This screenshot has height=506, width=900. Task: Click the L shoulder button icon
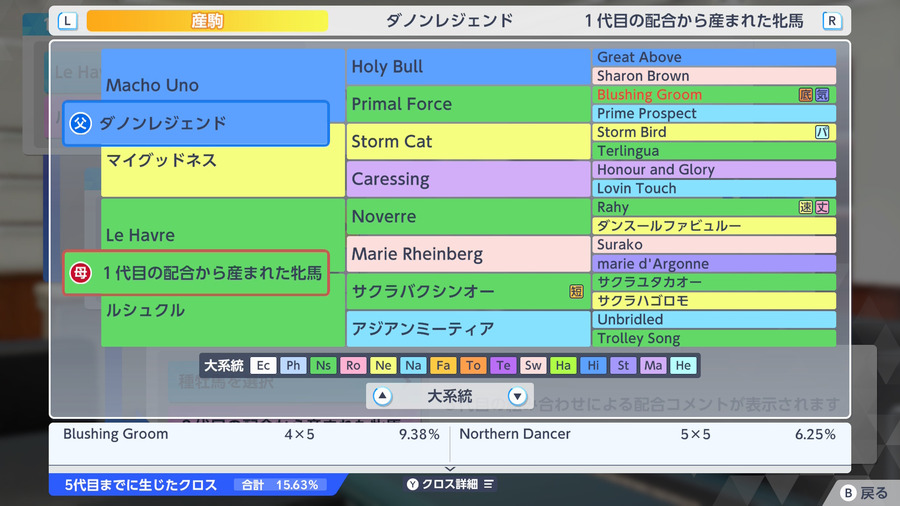(x=68, y=21)
